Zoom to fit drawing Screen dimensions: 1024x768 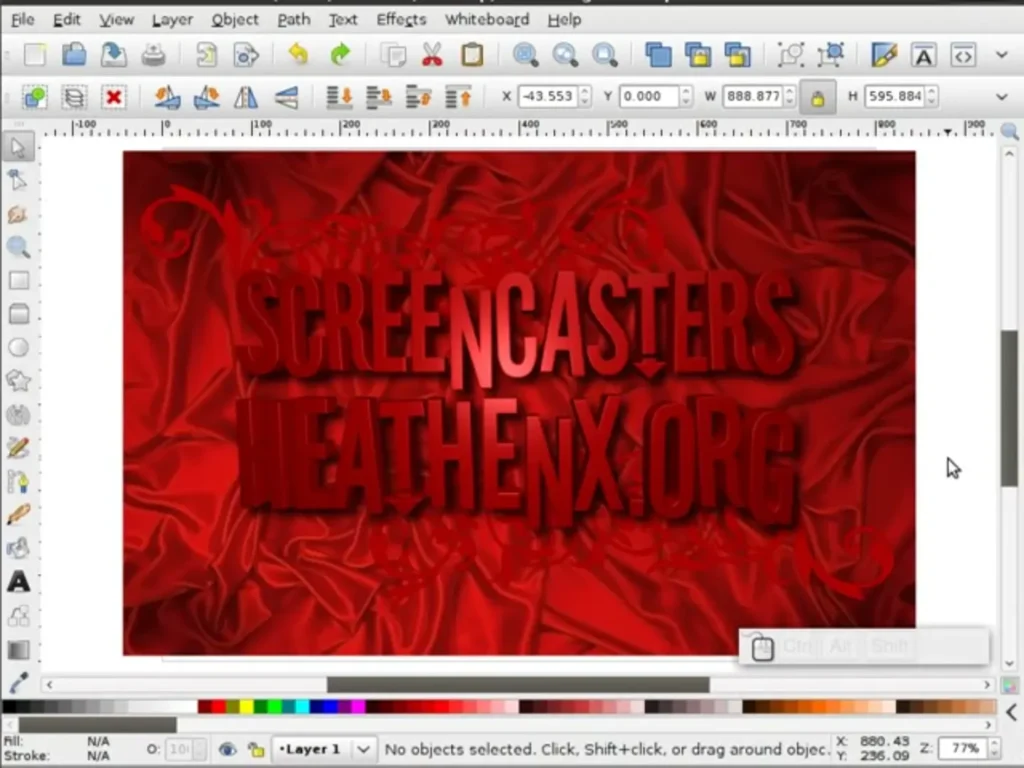pos(565,55)
